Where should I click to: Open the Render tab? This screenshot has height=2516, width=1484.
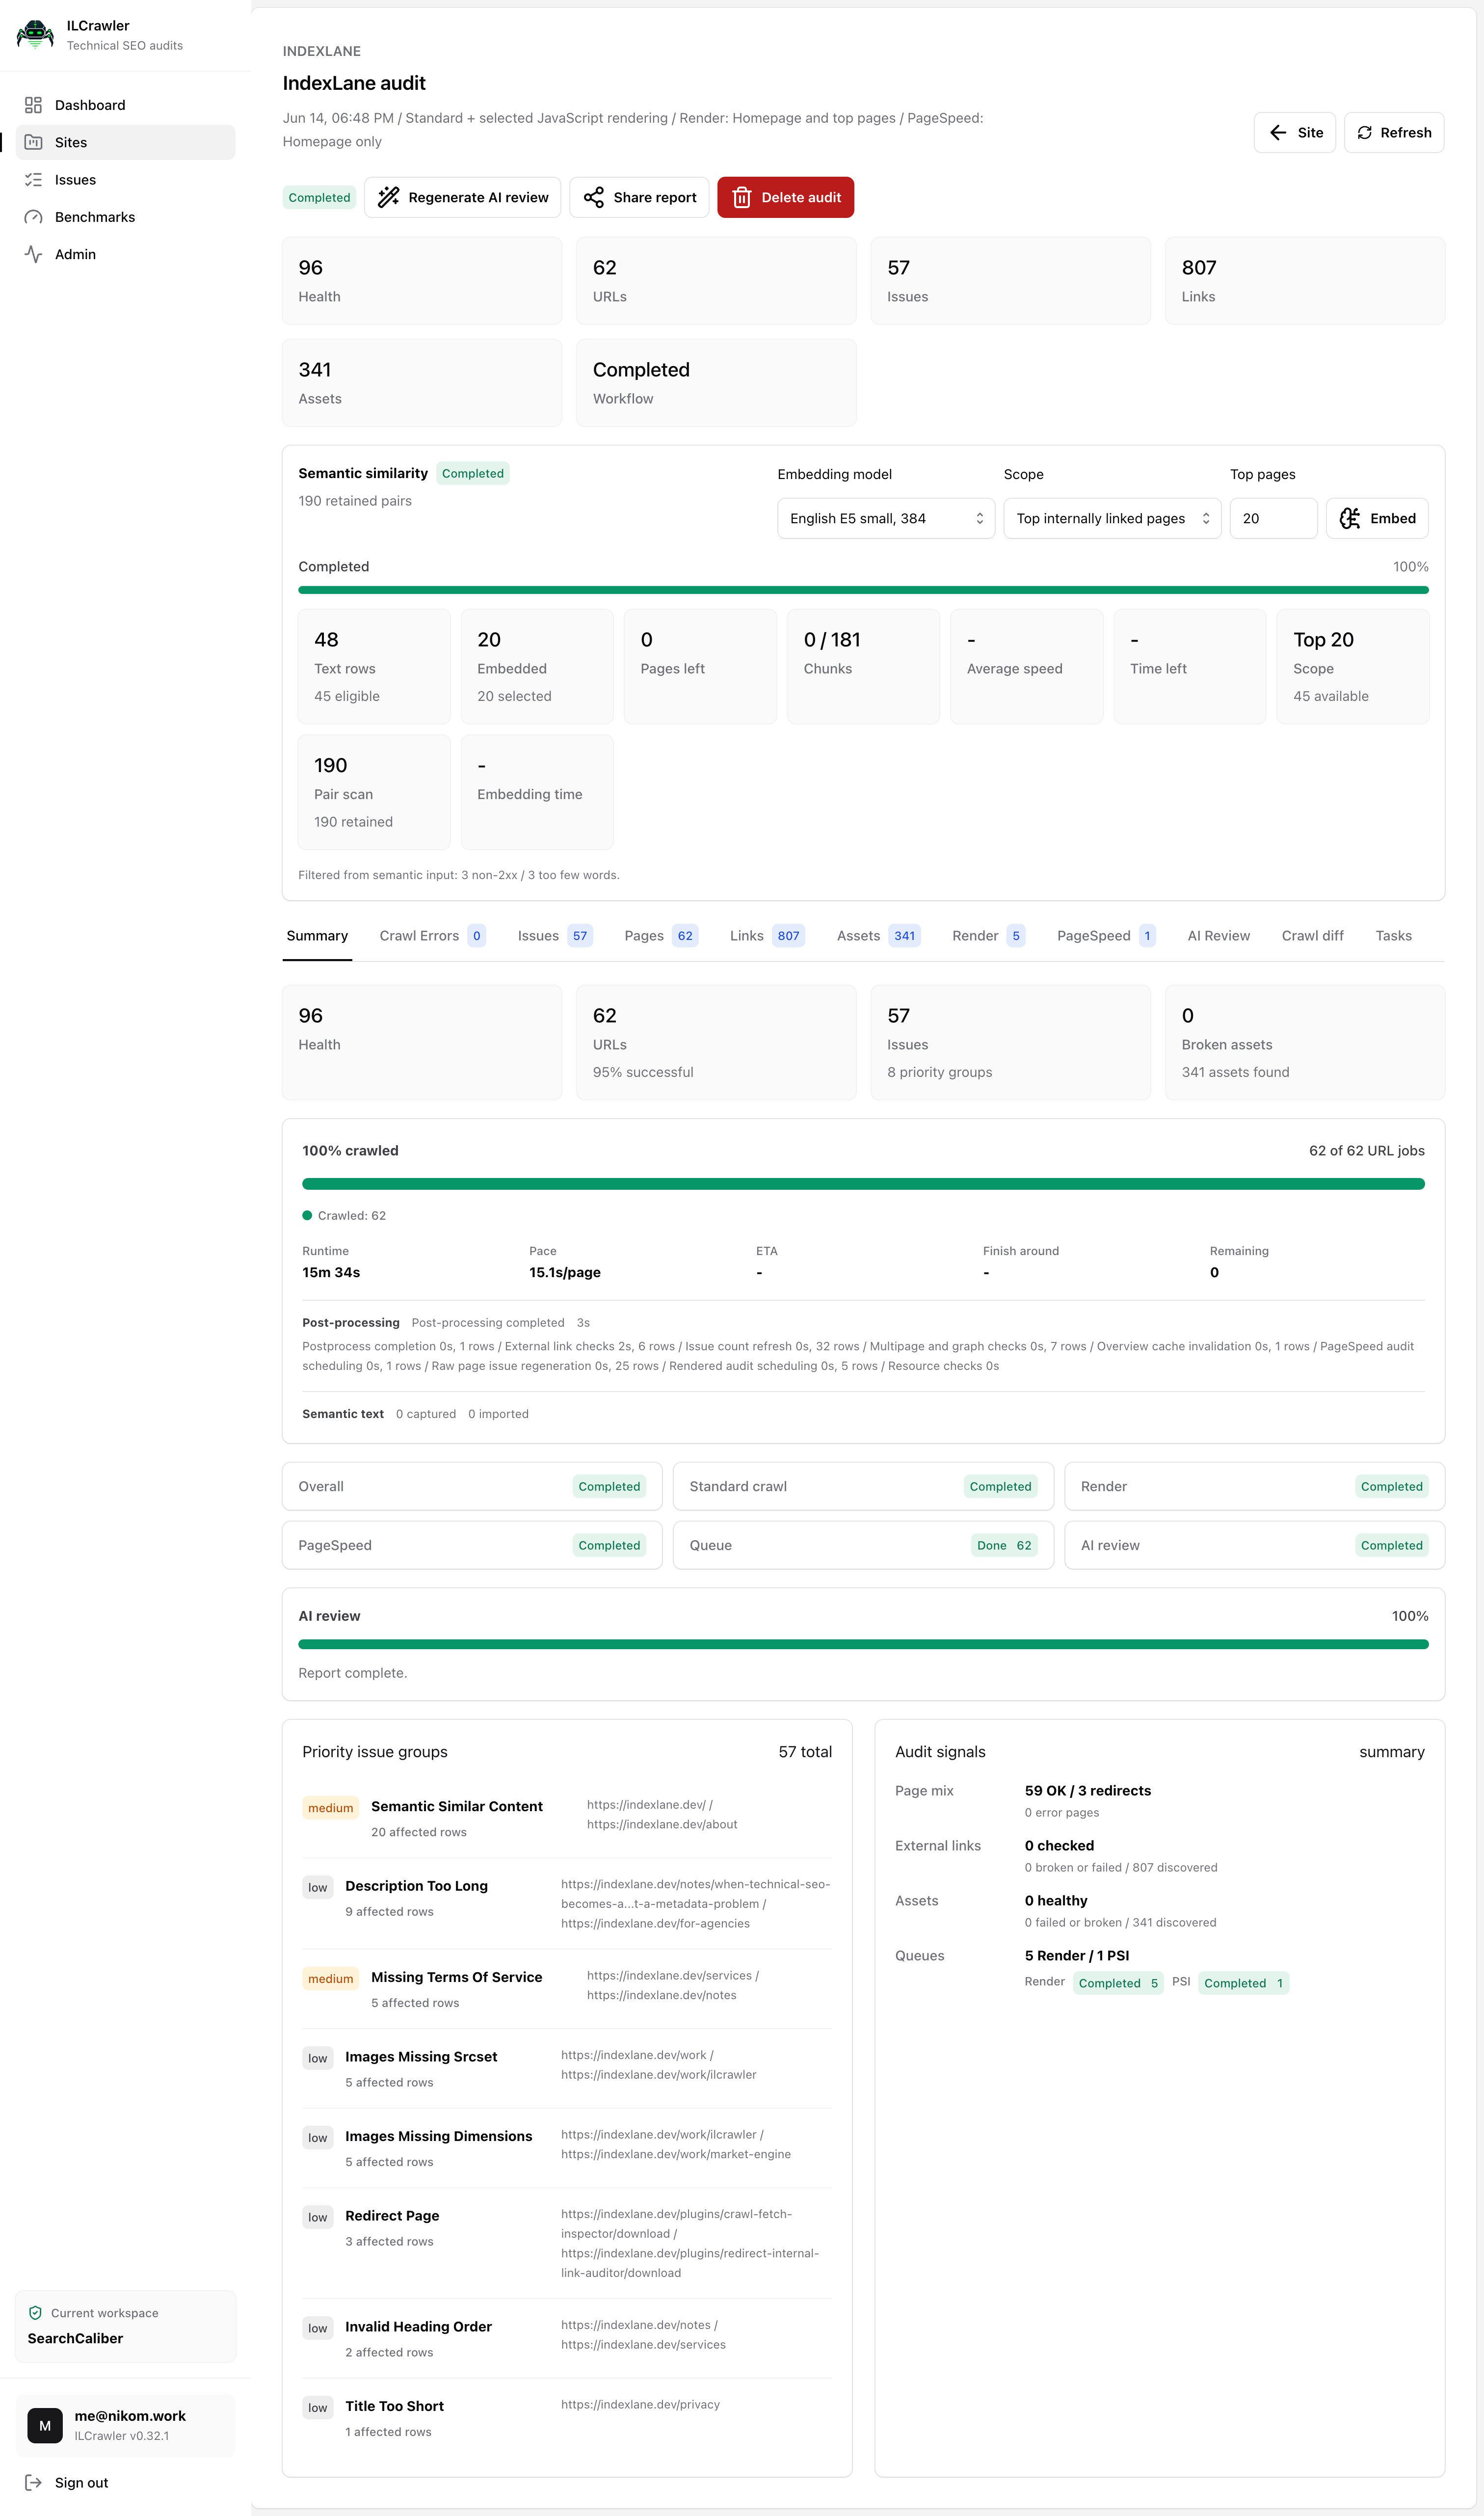(988, 936)
